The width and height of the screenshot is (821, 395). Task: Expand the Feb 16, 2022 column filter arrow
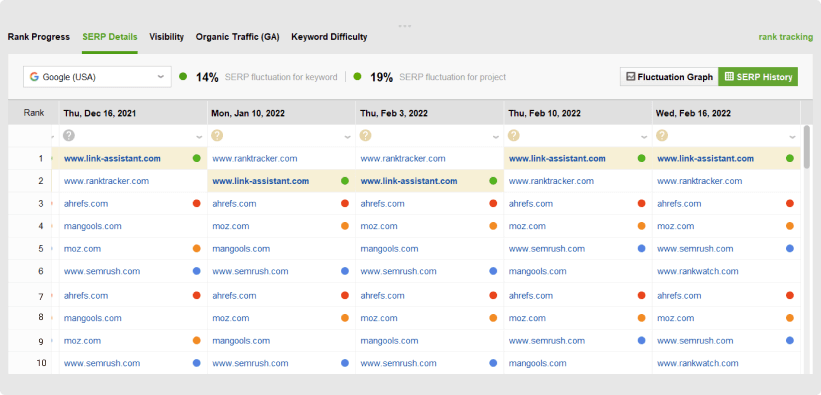(x=793, y=137)
